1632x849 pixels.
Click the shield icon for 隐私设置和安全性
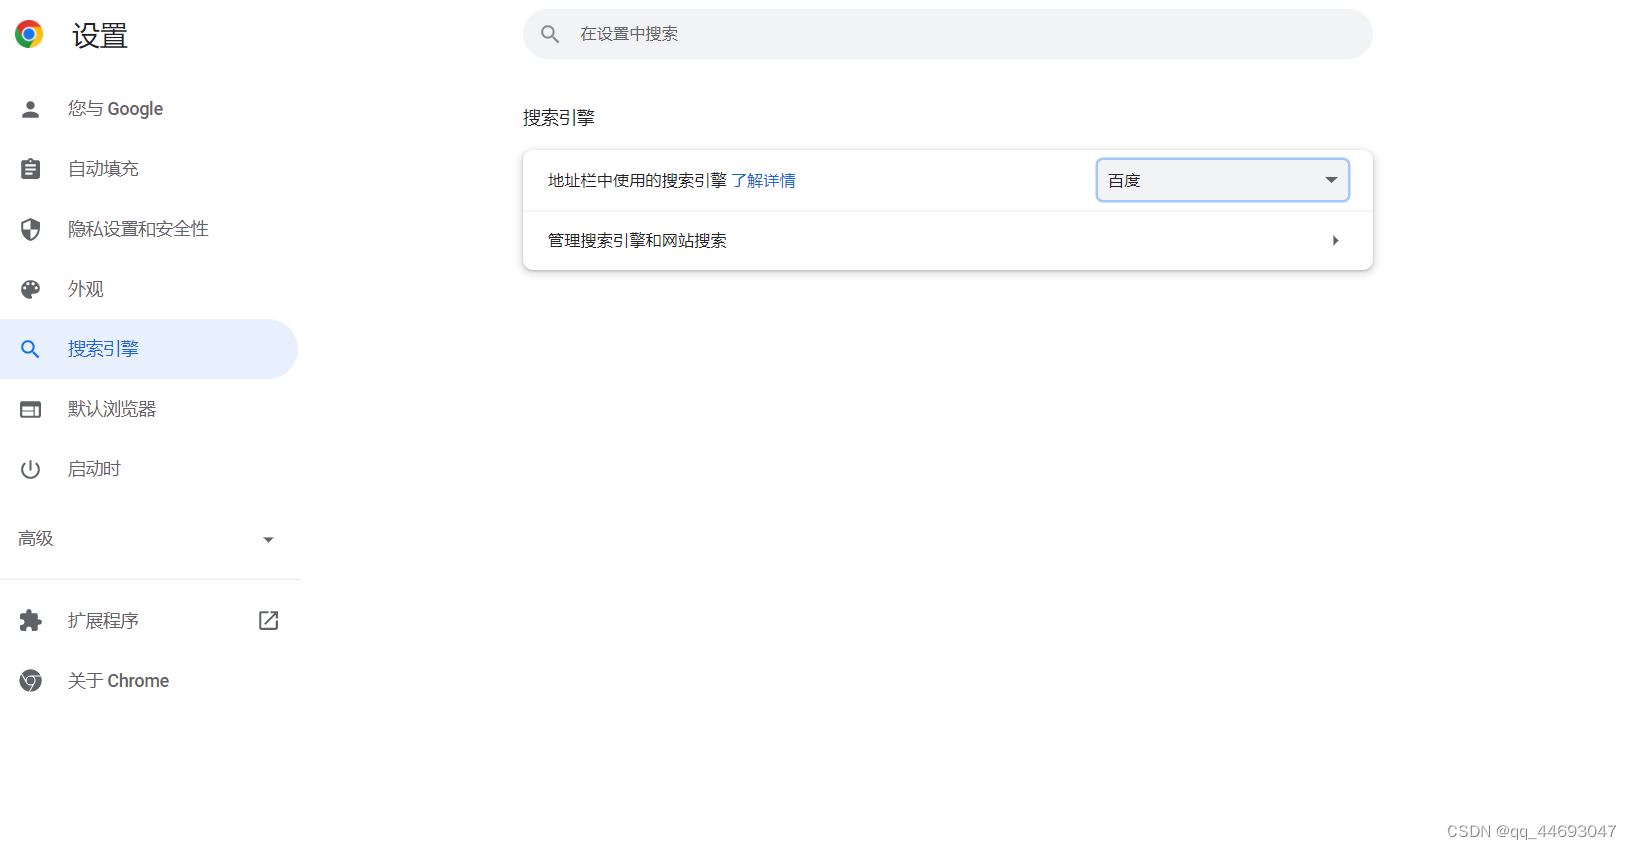coord(30,229)
